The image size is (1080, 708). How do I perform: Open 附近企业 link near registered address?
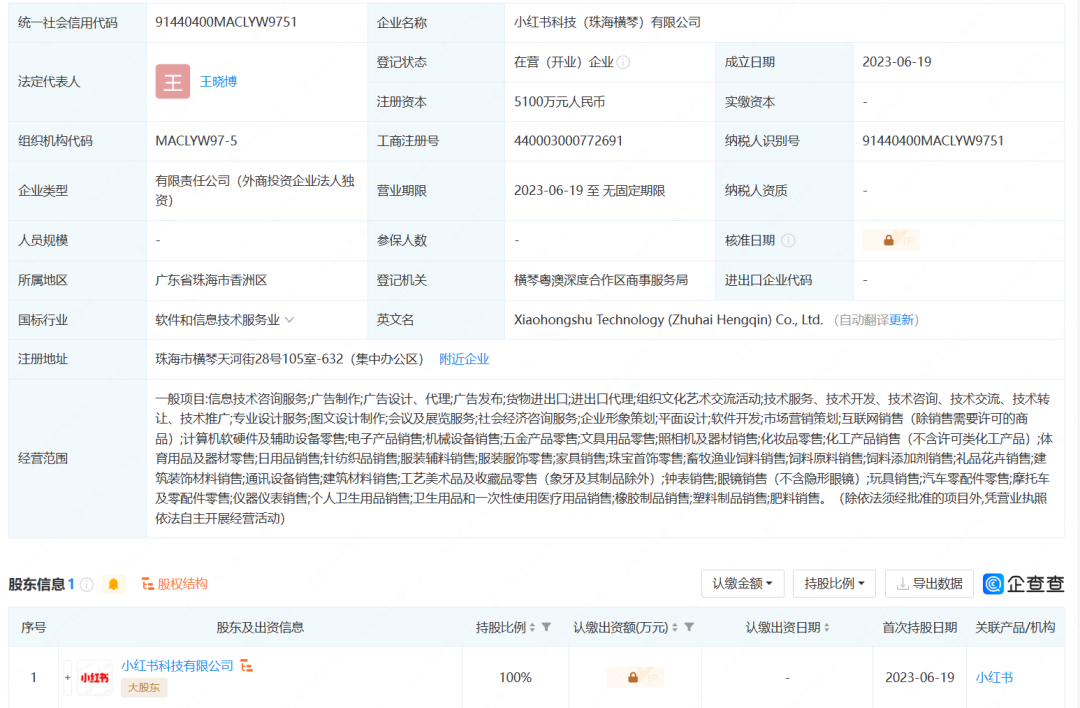pos(464,359)
